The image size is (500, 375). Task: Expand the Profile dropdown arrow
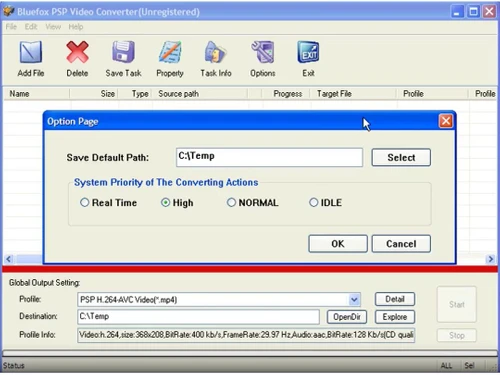(354, 300)
